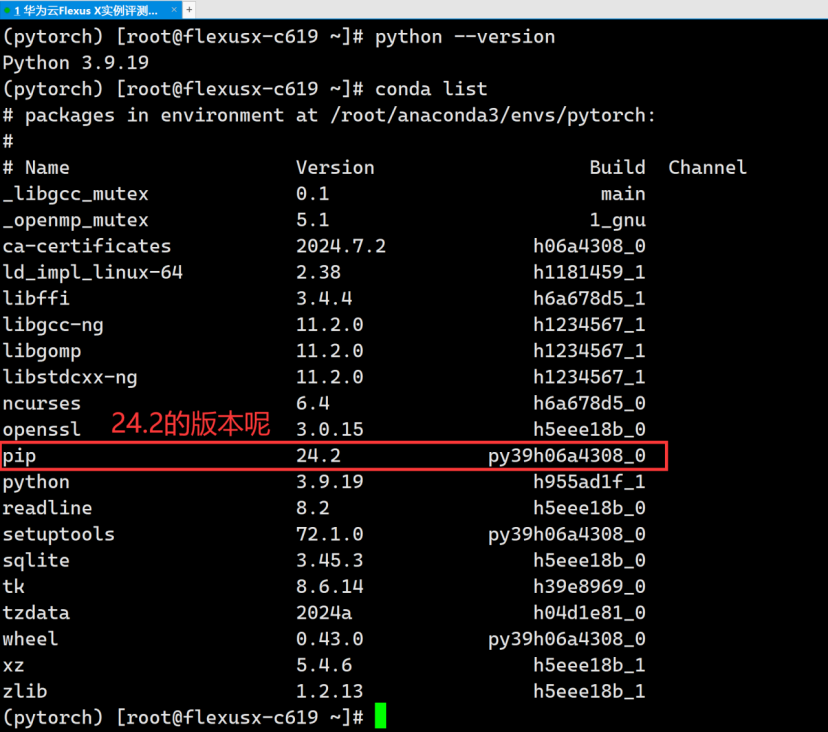Click build 'h39e8969_0' of tk
The height and width of the screenshot is (732, 828).
tap(589, 587)
